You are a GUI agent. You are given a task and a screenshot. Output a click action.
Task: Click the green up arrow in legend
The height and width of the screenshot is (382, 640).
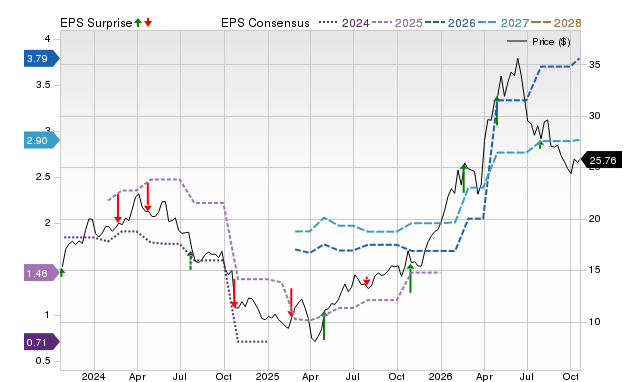138,22
